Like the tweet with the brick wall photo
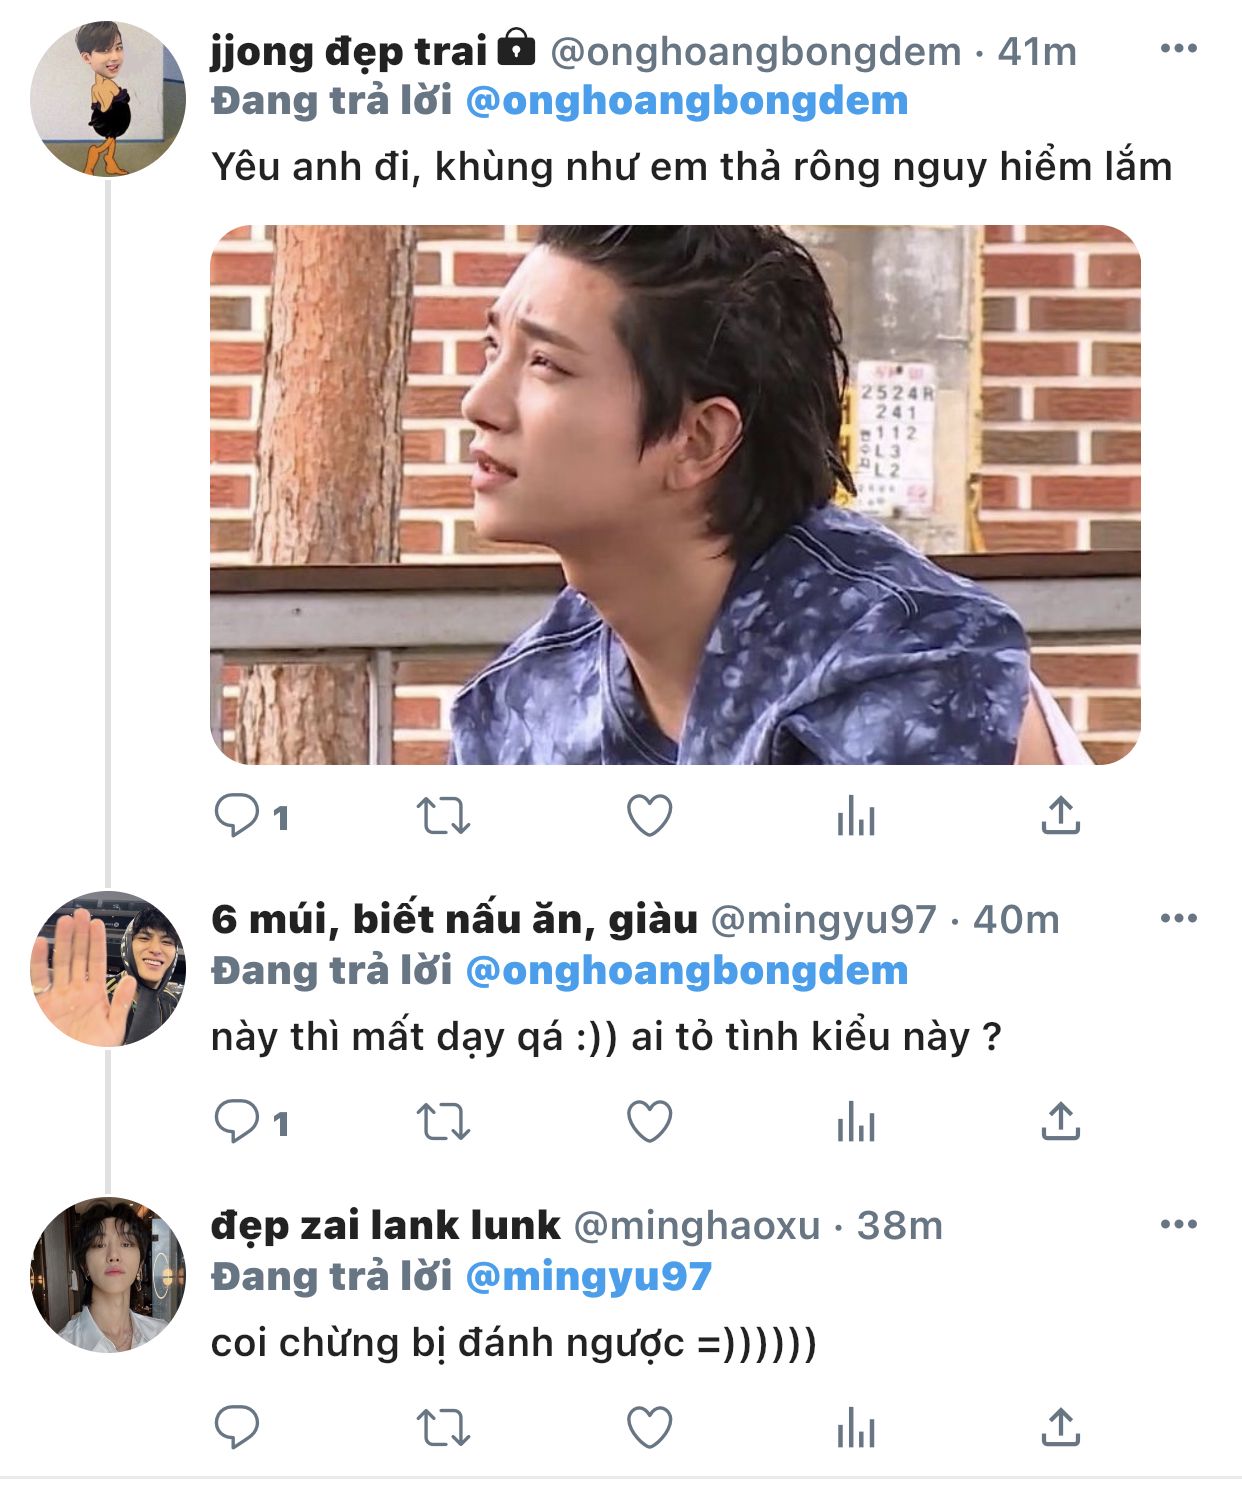The height and width of the screenshot is (1488, 1242). [x=649, y=816]
